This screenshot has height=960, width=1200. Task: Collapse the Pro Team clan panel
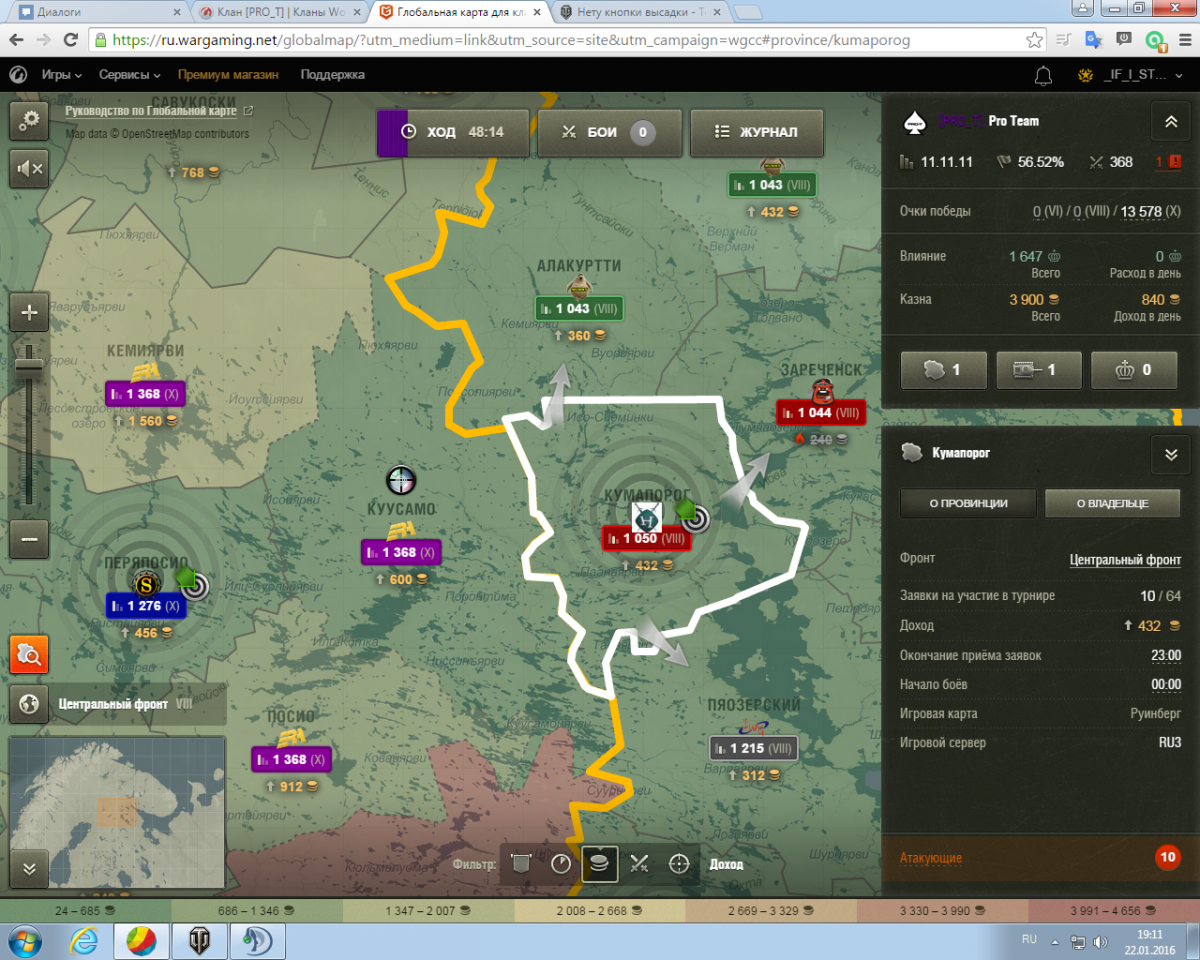pos(1170,121)
